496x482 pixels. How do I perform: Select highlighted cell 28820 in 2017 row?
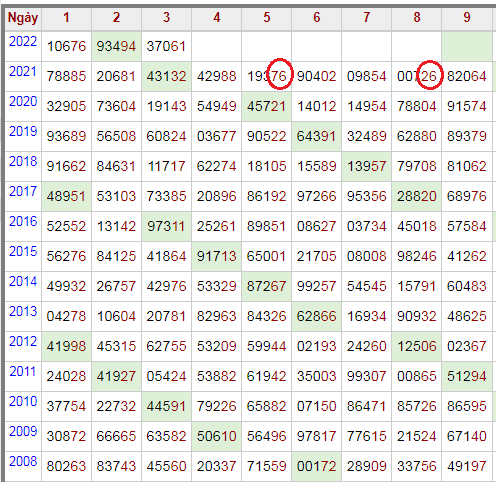[417, 196]
